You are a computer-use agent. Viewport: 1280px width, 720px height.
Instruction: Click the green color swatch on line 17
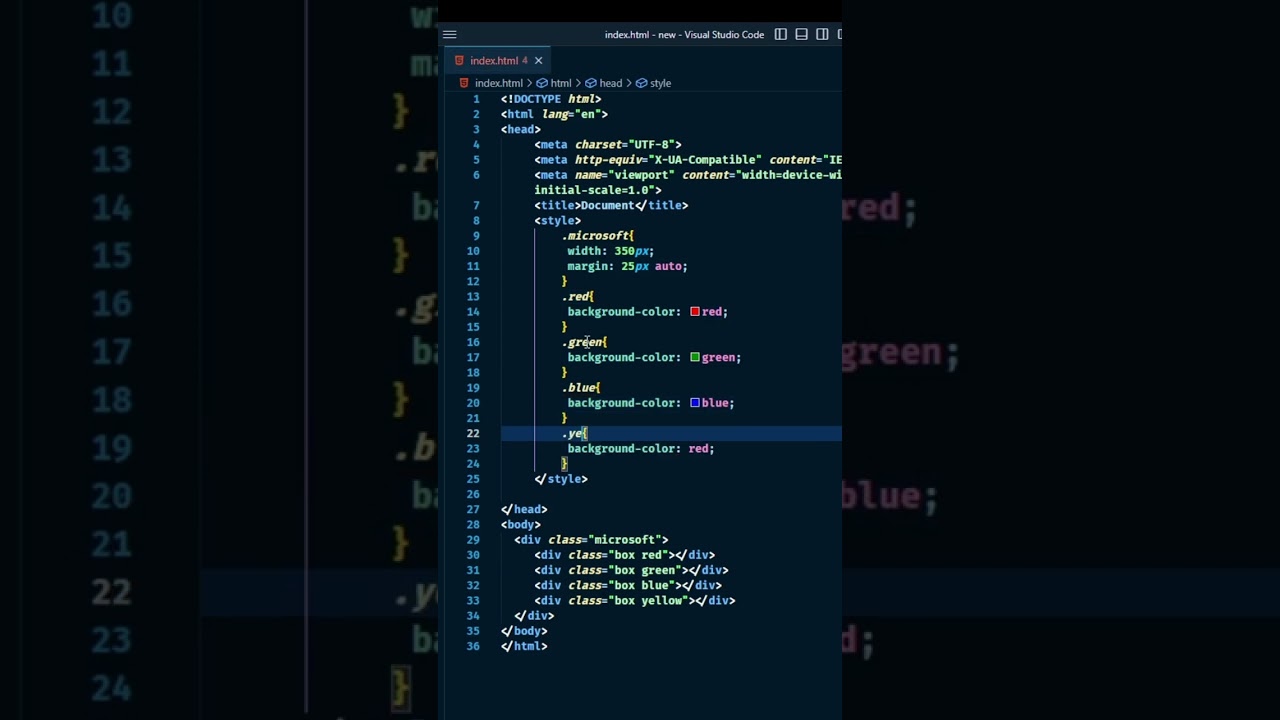[x=695, y=357]
